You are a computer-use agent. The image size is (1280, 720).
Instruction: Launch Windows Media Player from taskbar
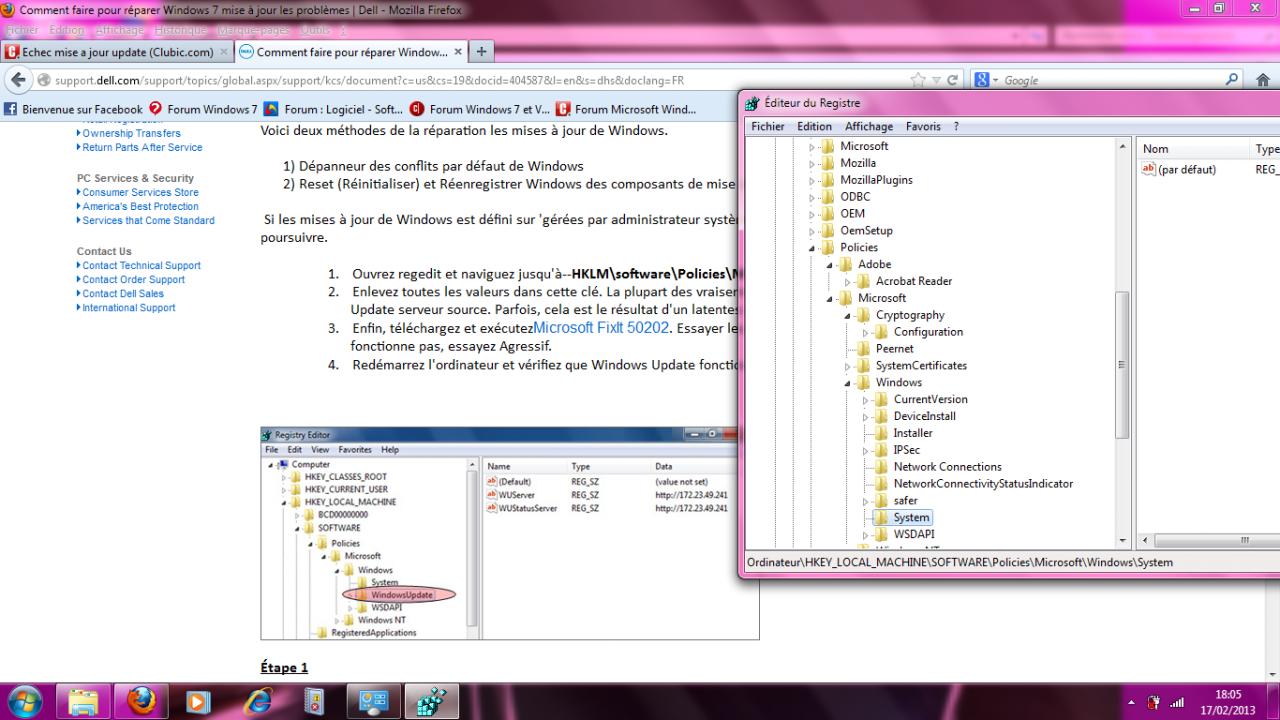click(200, 701)
